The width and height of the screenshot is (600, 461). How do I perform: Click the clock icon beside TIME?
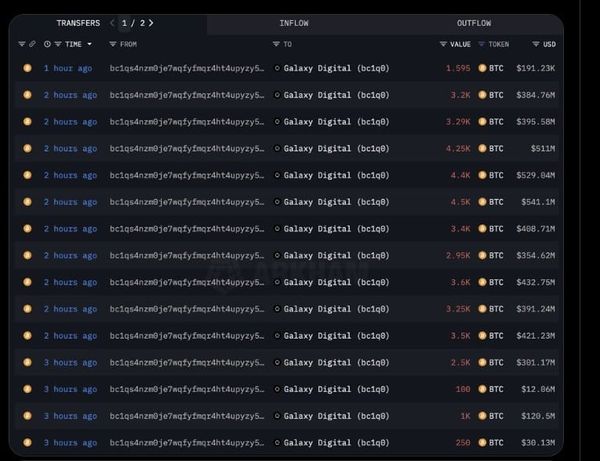47,44
